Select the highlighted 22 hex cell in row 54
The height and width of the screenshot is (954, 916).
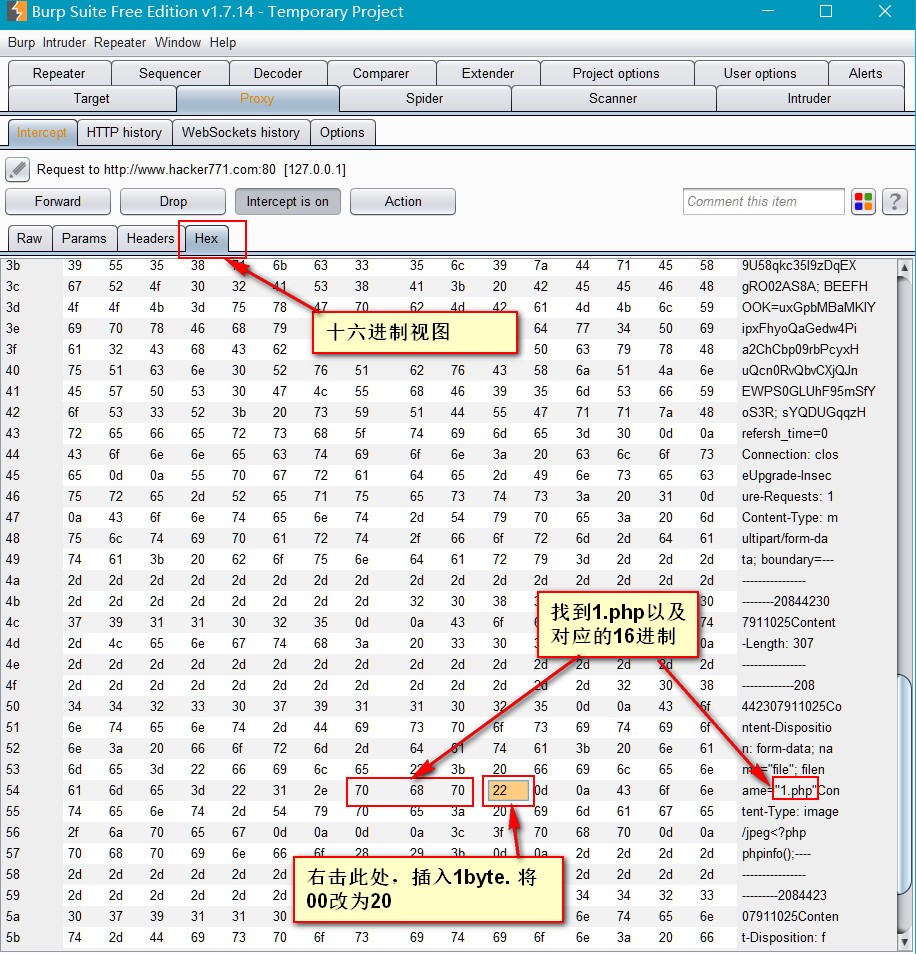tap(507, 790)
